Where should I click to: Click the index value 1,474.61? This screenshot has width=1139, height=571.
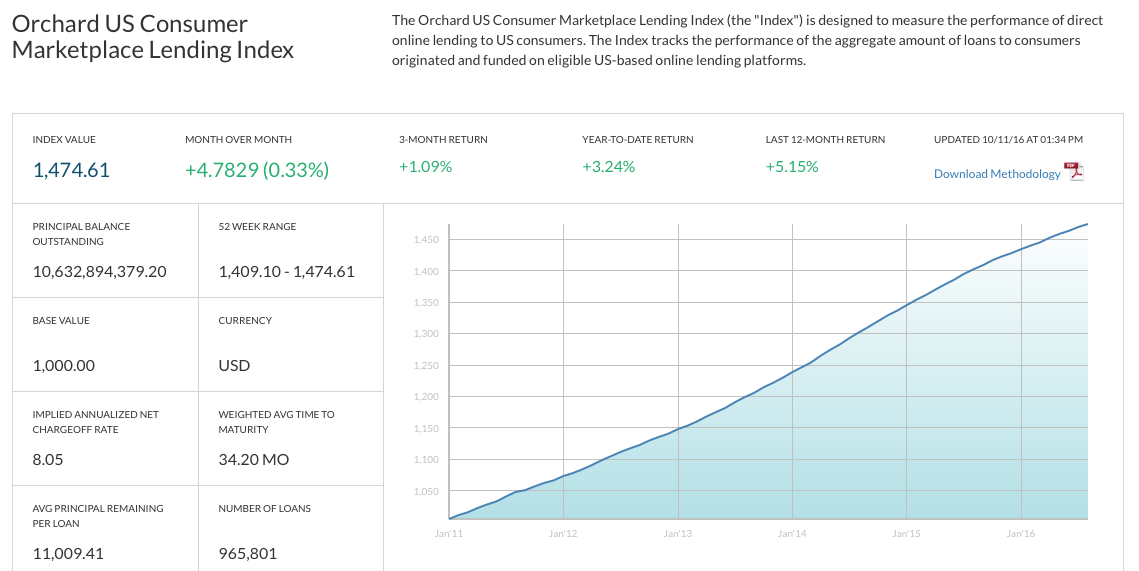(71, 170)
